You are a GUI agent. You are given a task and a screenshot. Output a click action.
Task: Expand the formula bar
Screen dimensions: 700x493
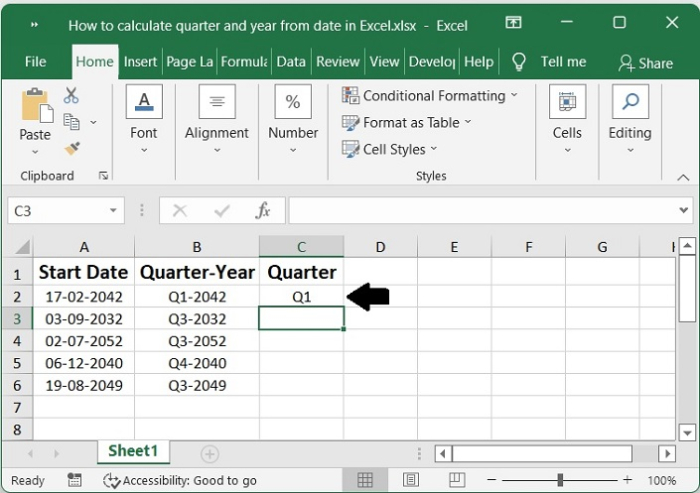coord(683,210)
